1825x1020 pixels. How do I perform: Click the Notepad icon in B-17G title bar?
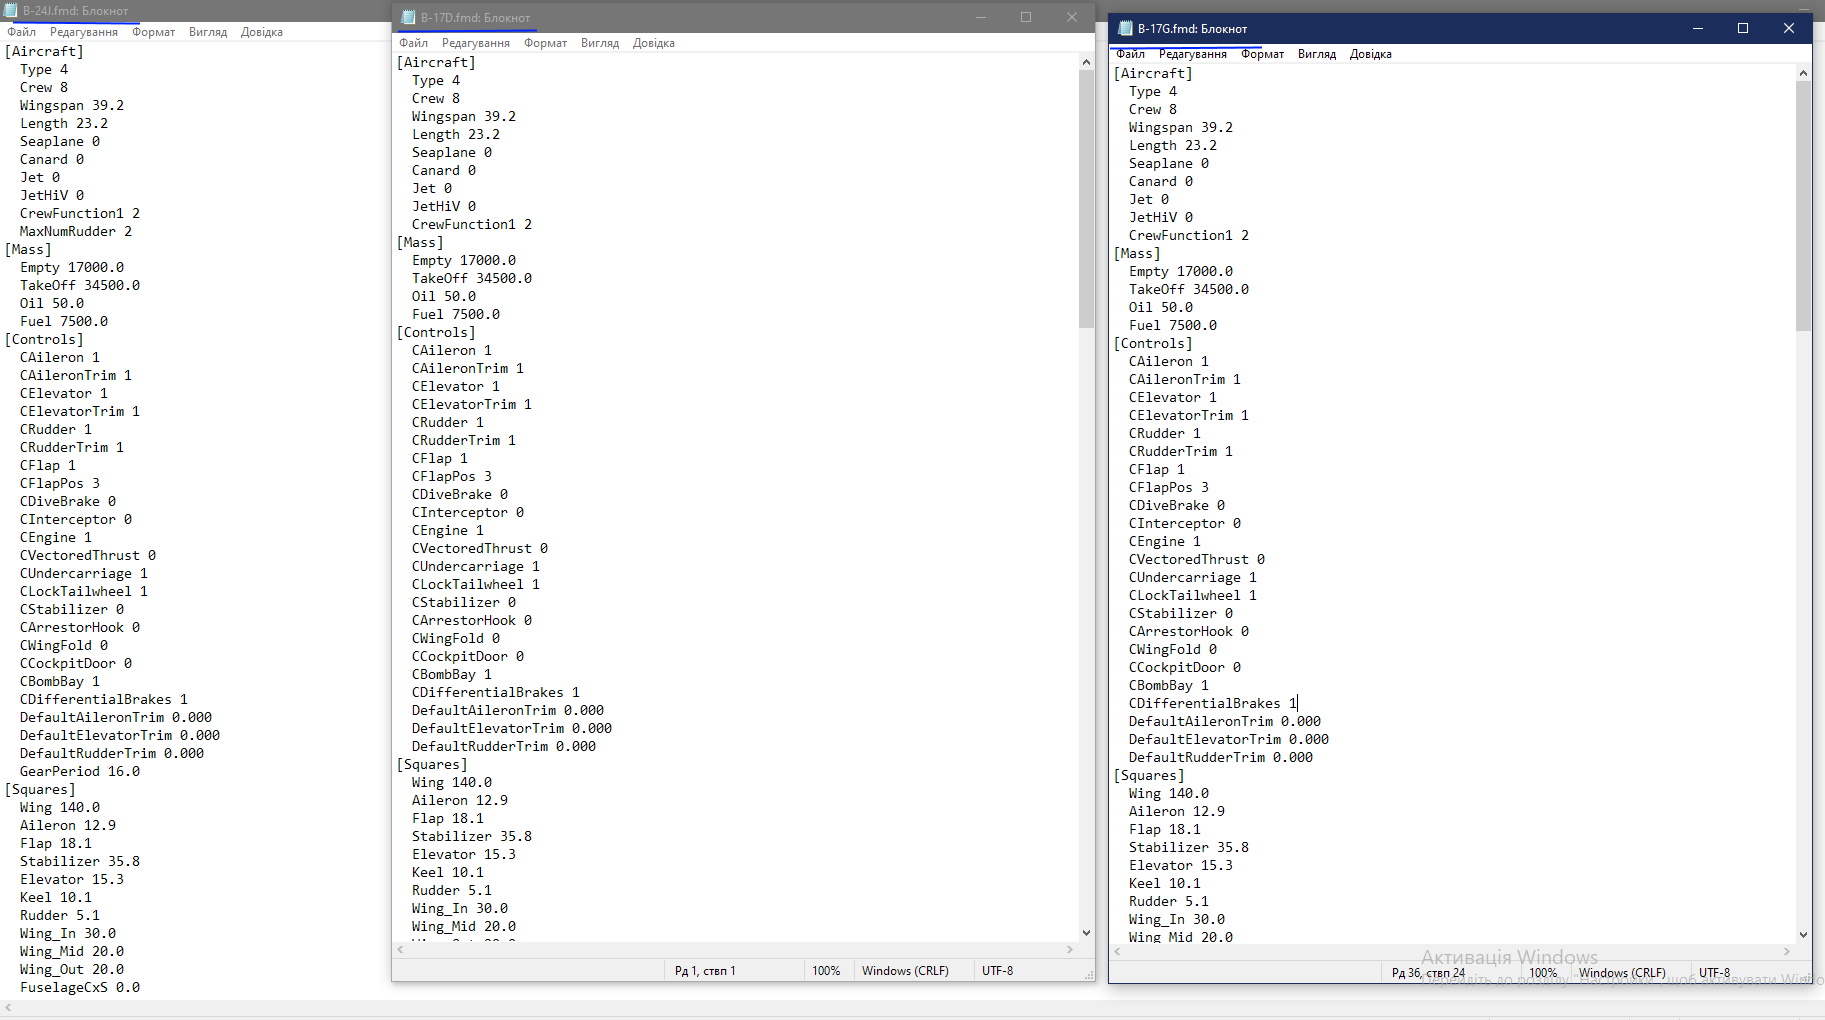[x=1125, y=28]
